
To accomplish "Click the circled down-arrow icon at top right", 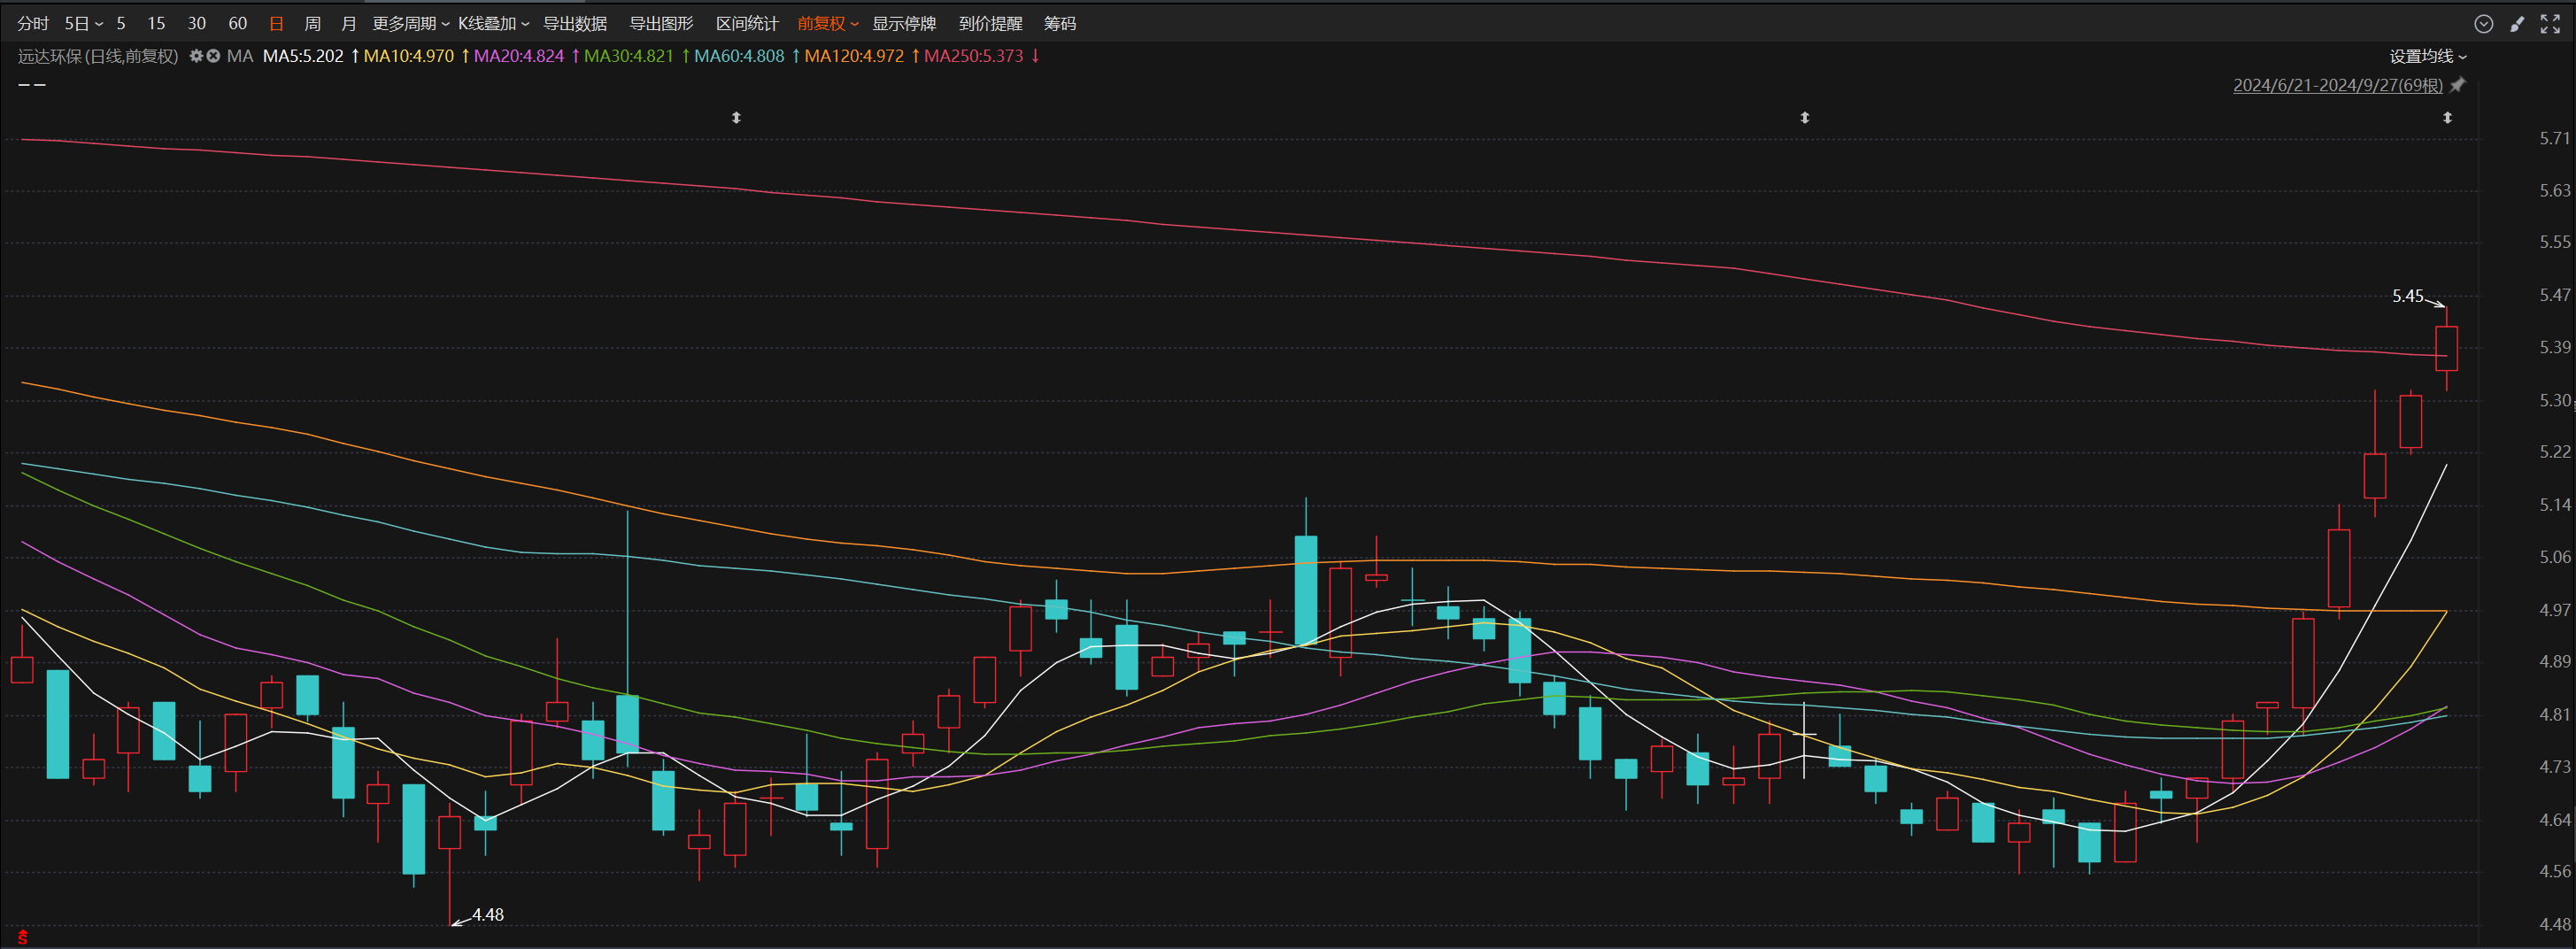I will tap(2483, 24).
